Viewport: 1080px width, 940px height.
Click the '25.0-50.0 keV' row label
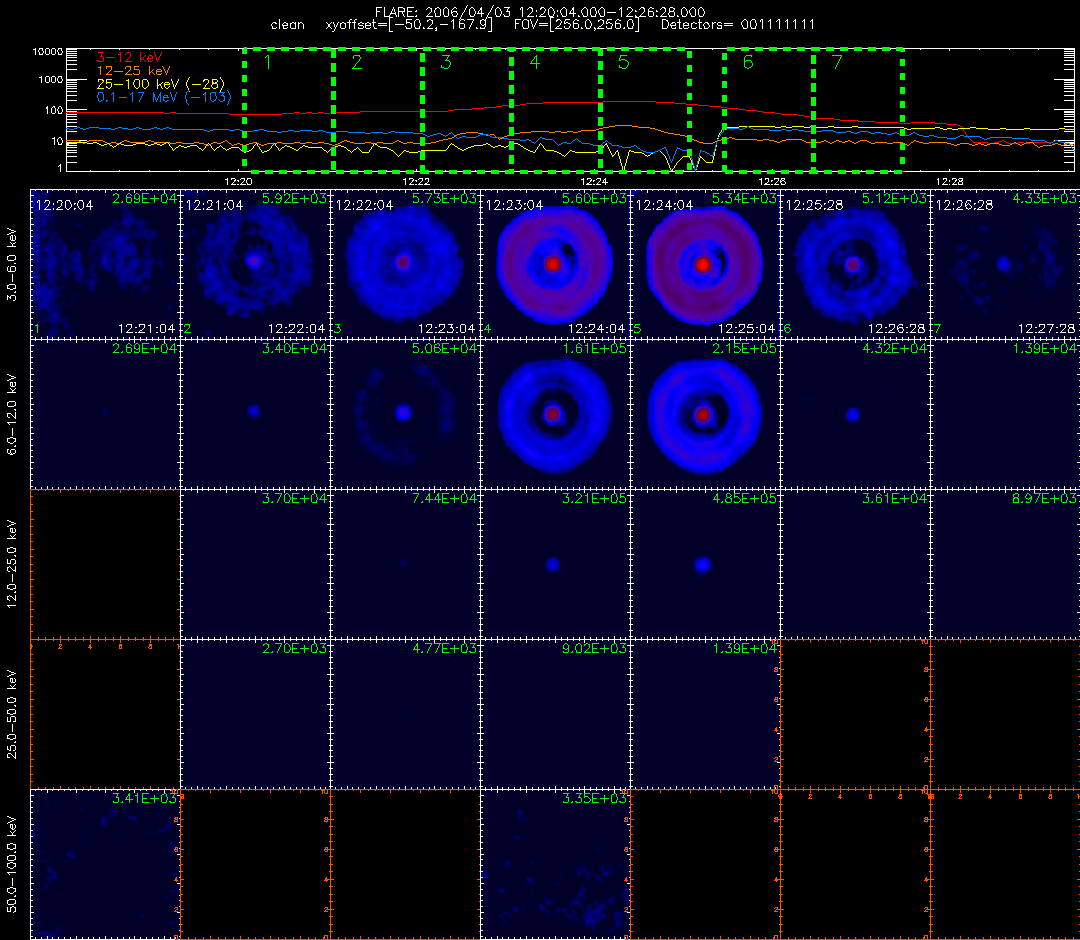(x=12, y=714)
